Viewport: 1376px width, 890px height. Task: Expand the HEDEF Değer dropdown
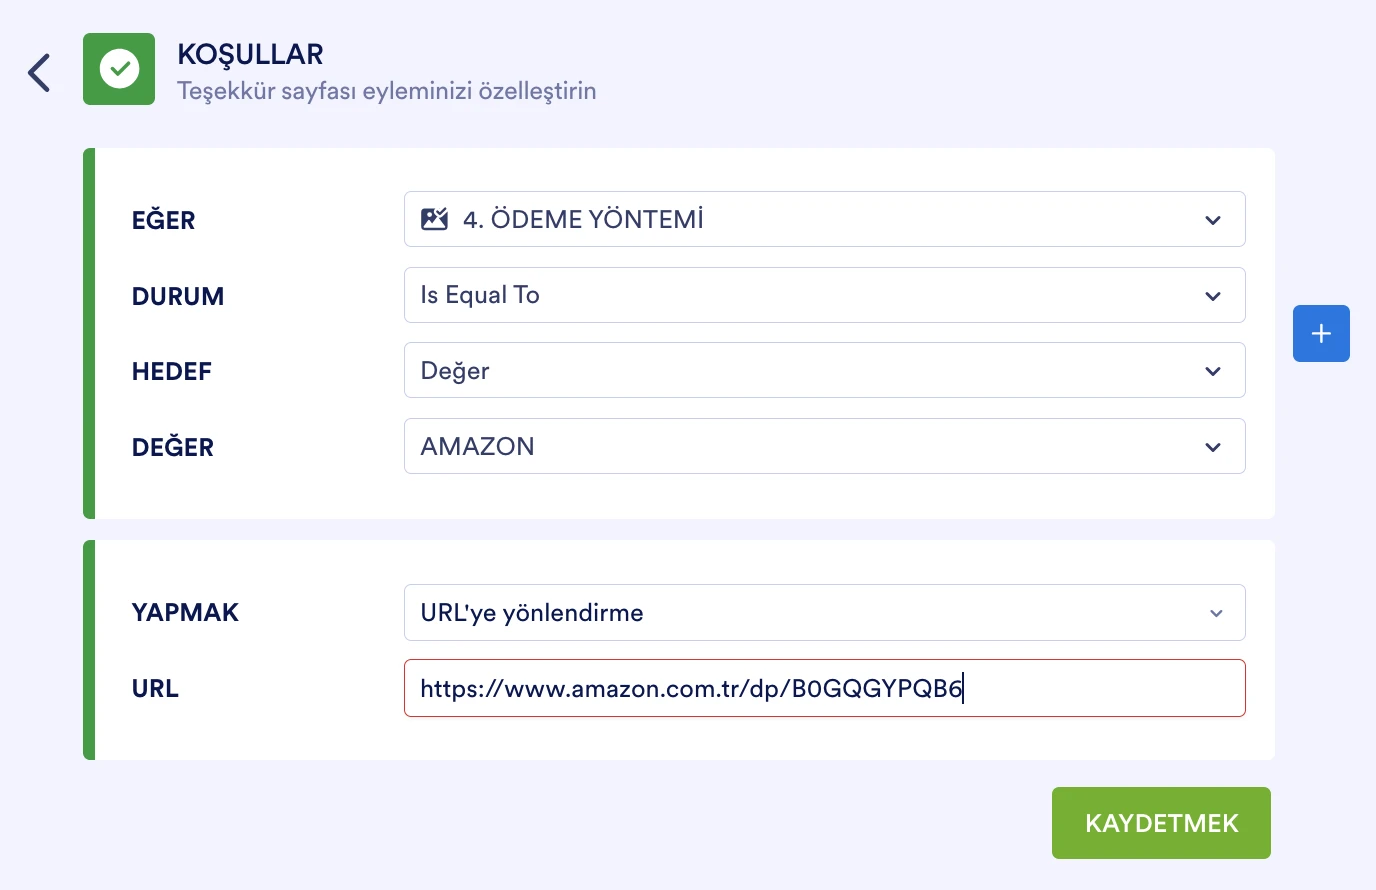tap(824, 370)
